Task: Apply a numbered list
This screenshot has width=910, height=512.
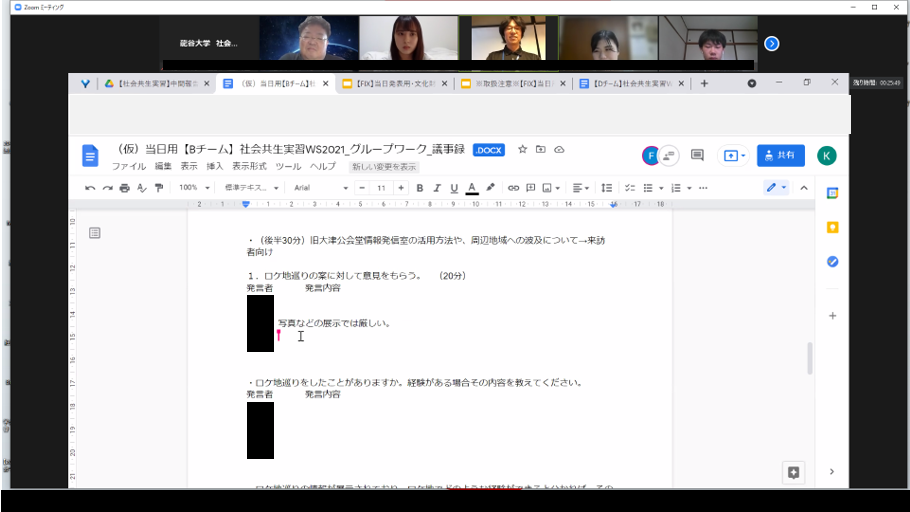Action: [676, 188]
